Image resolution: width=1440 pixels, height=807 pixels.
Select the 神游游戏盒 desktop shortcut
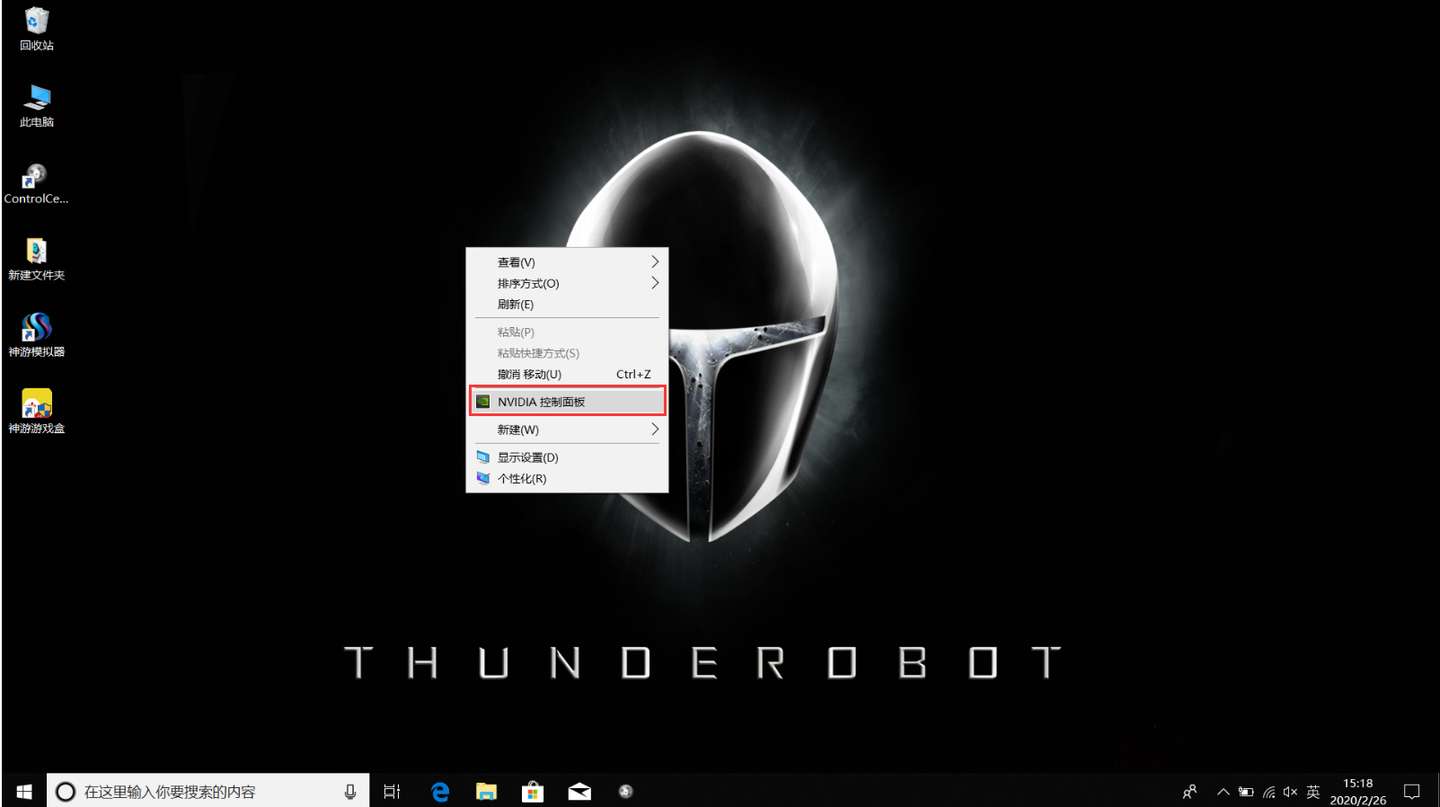37,412
